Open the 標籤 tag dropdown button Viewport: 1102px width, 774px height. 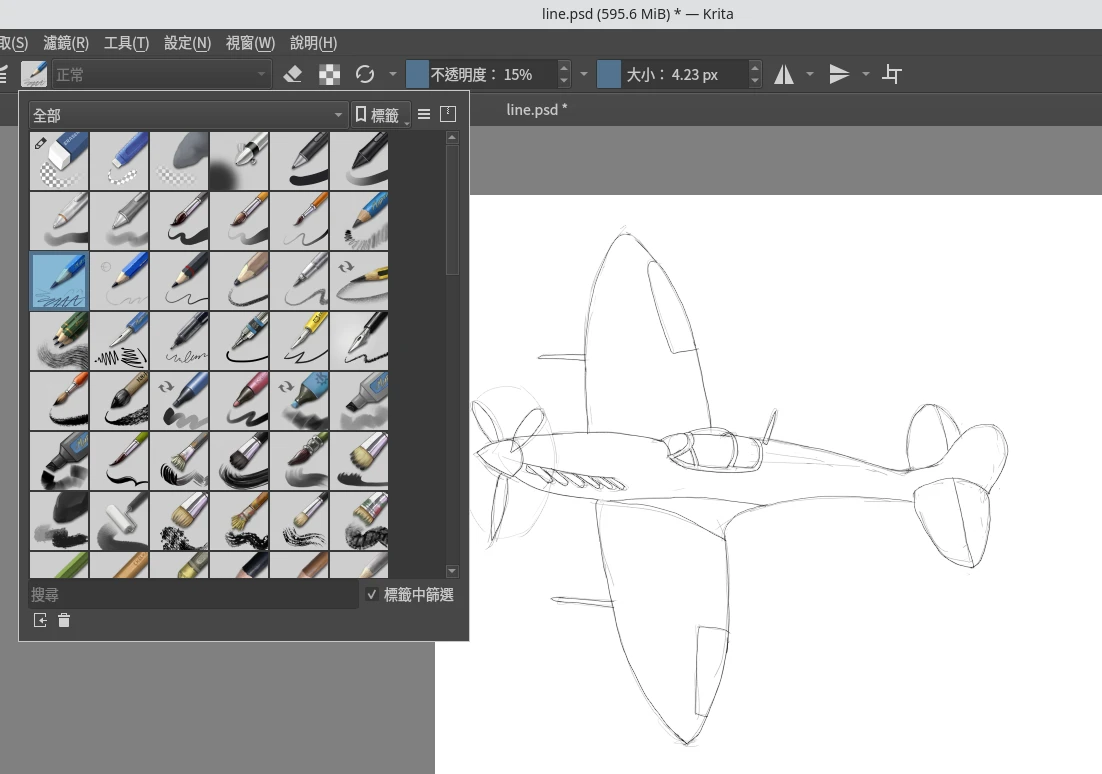point(381,115)
